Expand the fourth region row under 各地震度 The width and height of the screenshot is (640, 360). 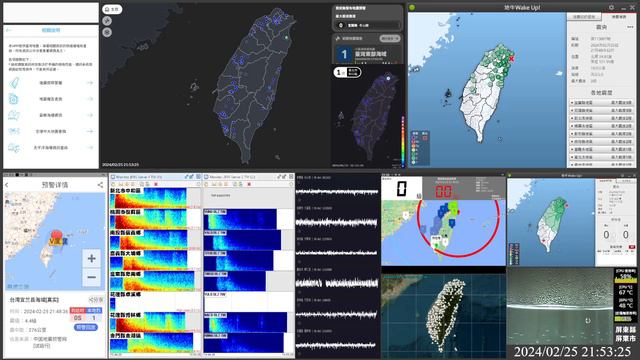pos(602,126)
